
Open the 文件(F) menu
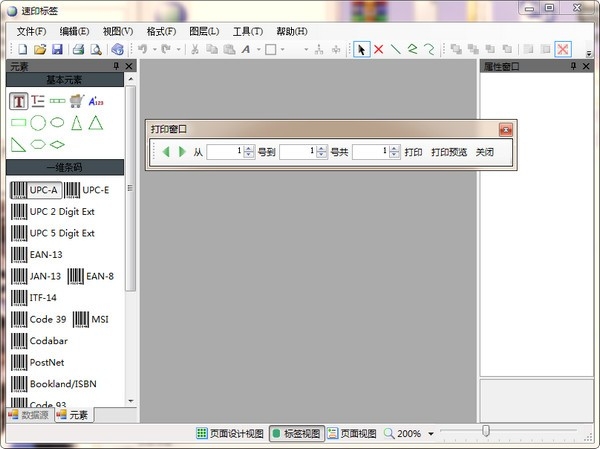click(32, 31)
